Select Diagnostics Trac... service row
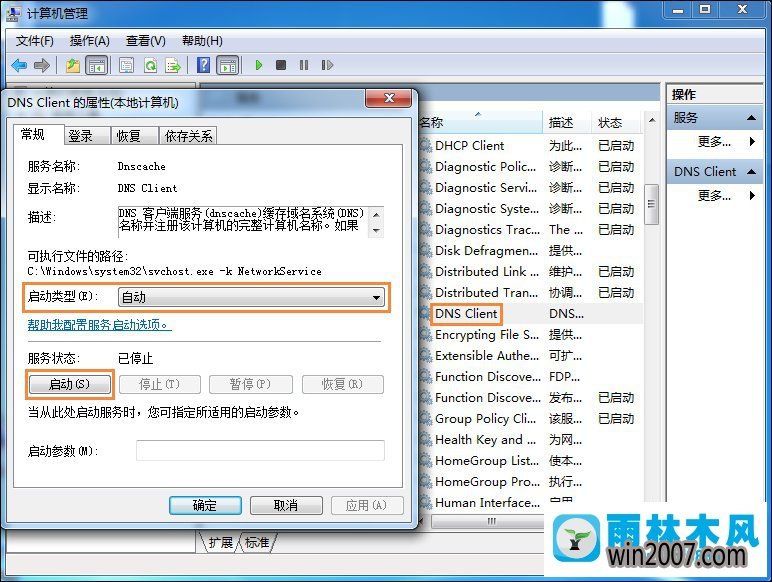The image size is (772, 582). point(529,230)
